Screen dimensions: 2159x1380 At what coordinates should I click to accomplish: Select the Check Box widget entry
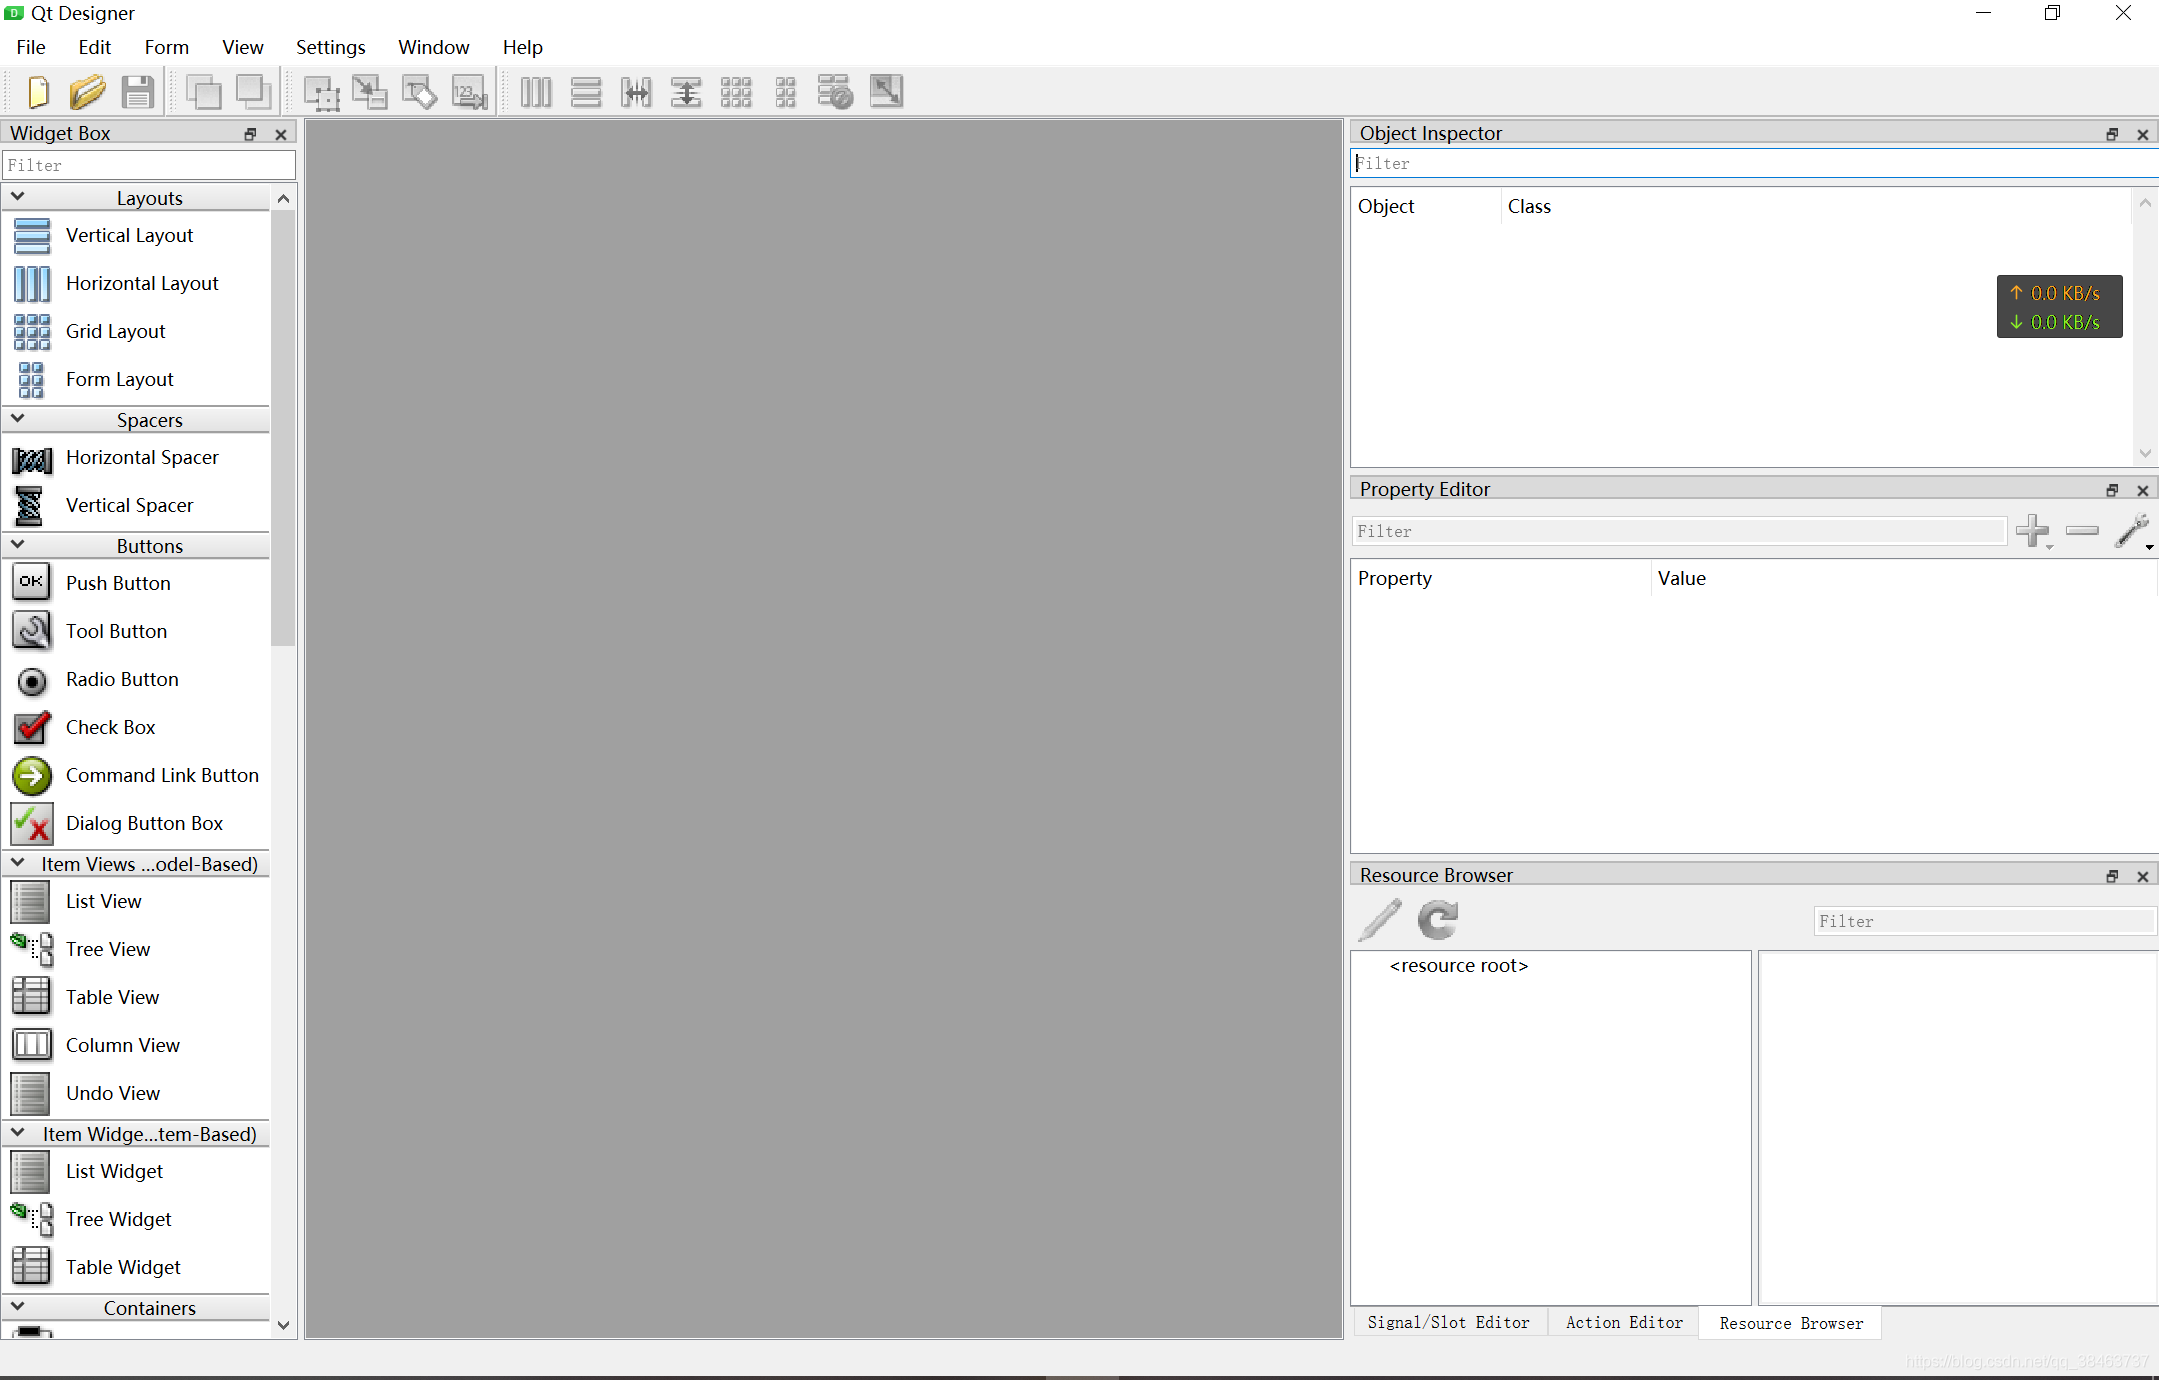tap(110, 727)
